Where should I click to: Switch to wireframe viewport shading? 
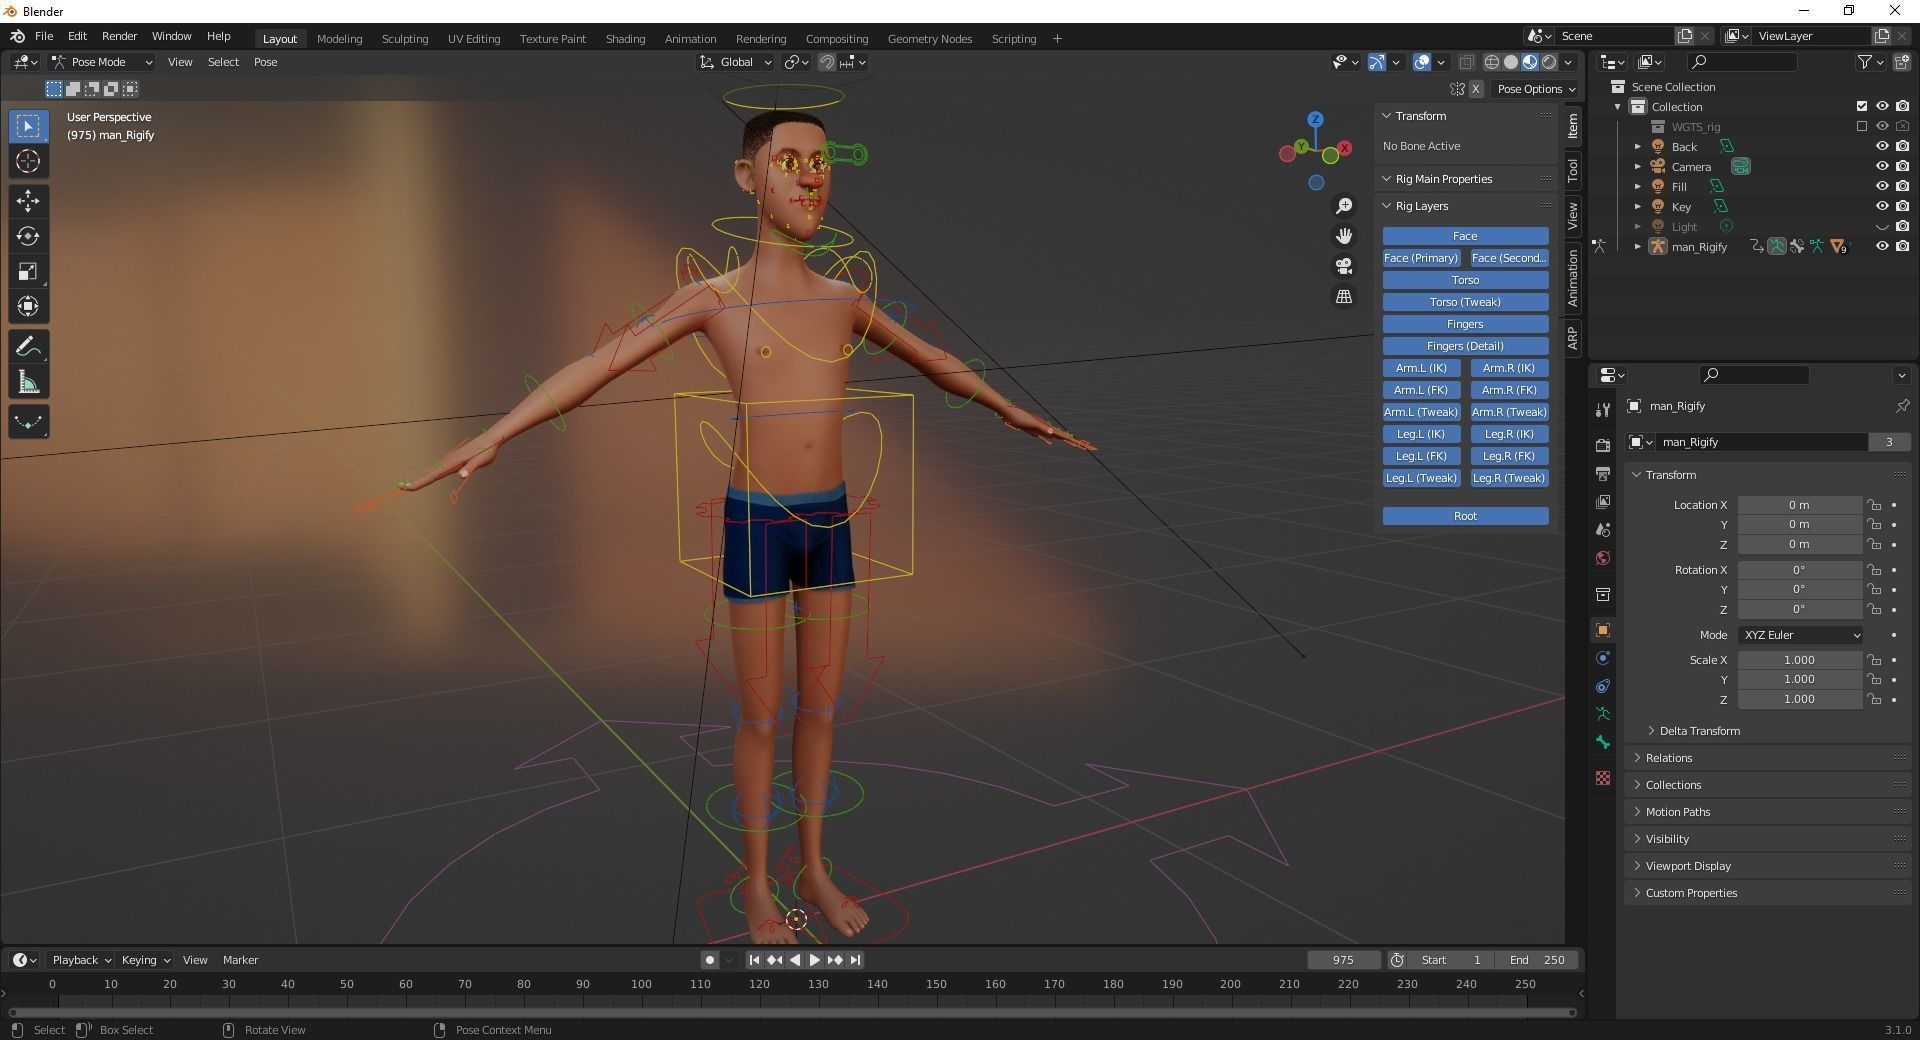click(x=1492, y=62)
